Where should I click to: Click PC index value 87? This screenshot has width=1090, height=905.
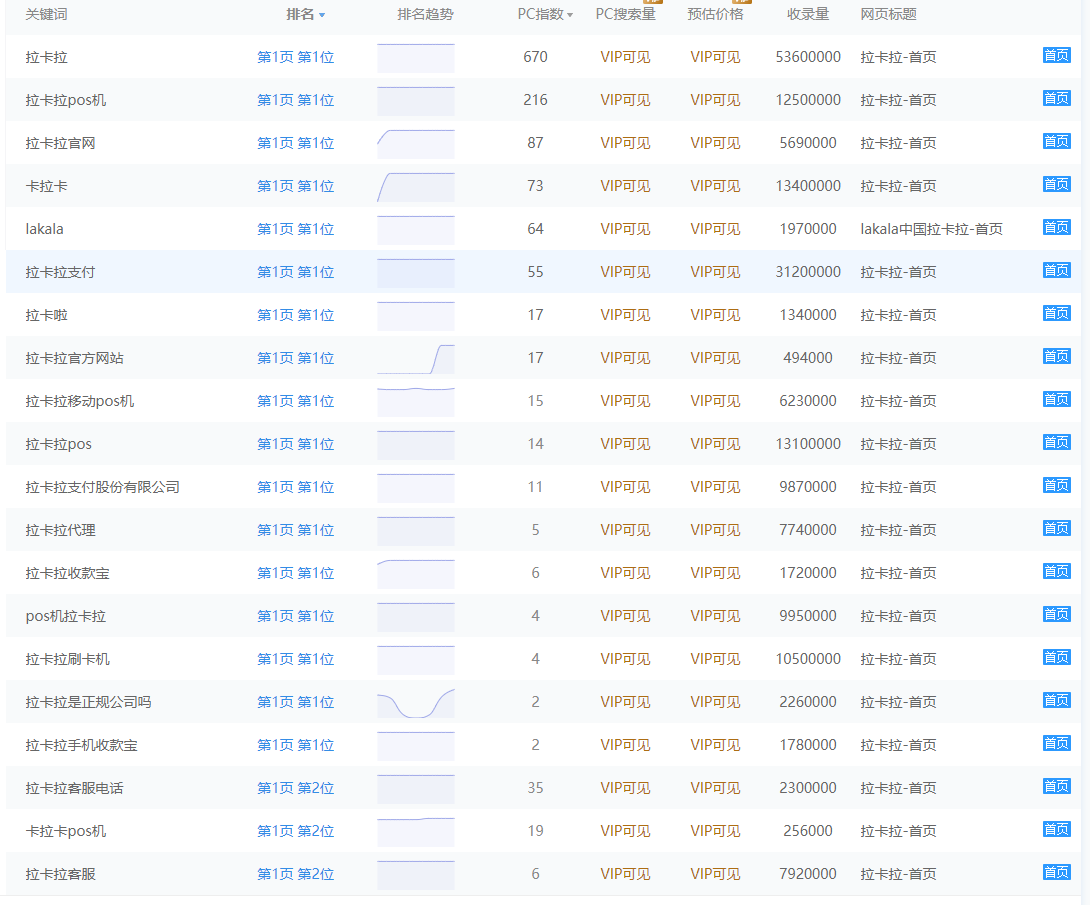tap(535, 143)
